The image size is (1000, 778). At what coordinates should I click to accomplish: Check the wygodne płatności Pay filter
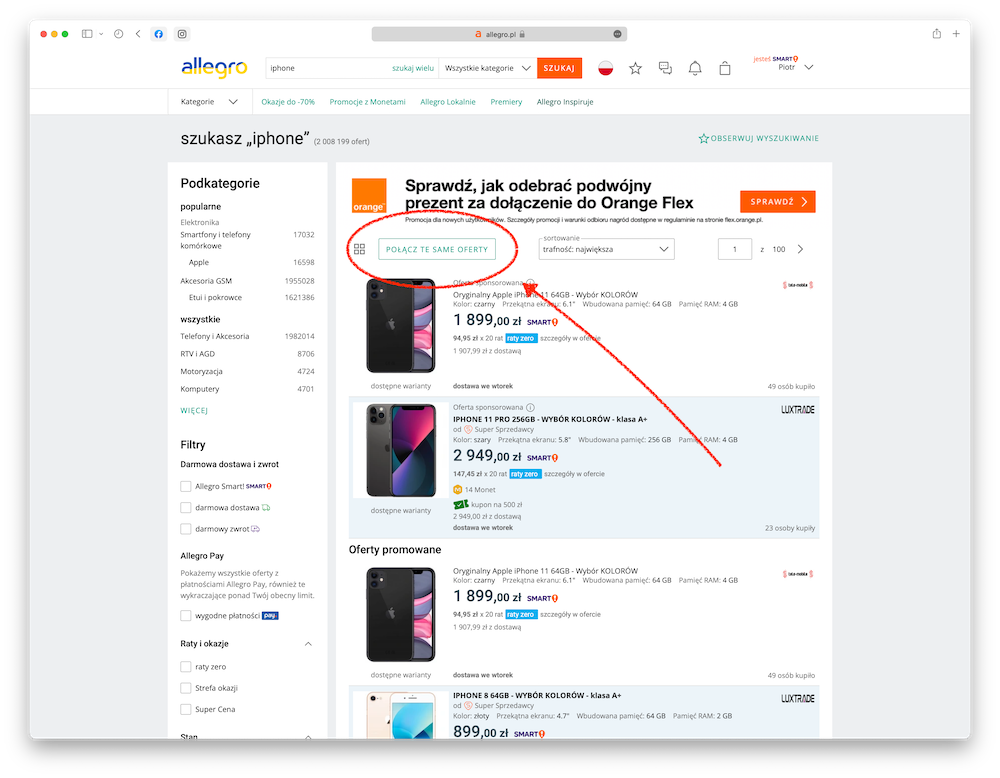tap(186, 615)
